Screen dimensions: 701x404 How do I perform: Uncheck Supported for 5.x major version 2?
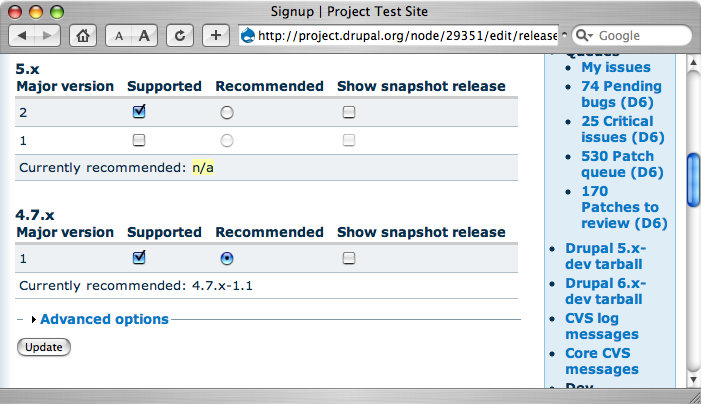coord(139,112)
